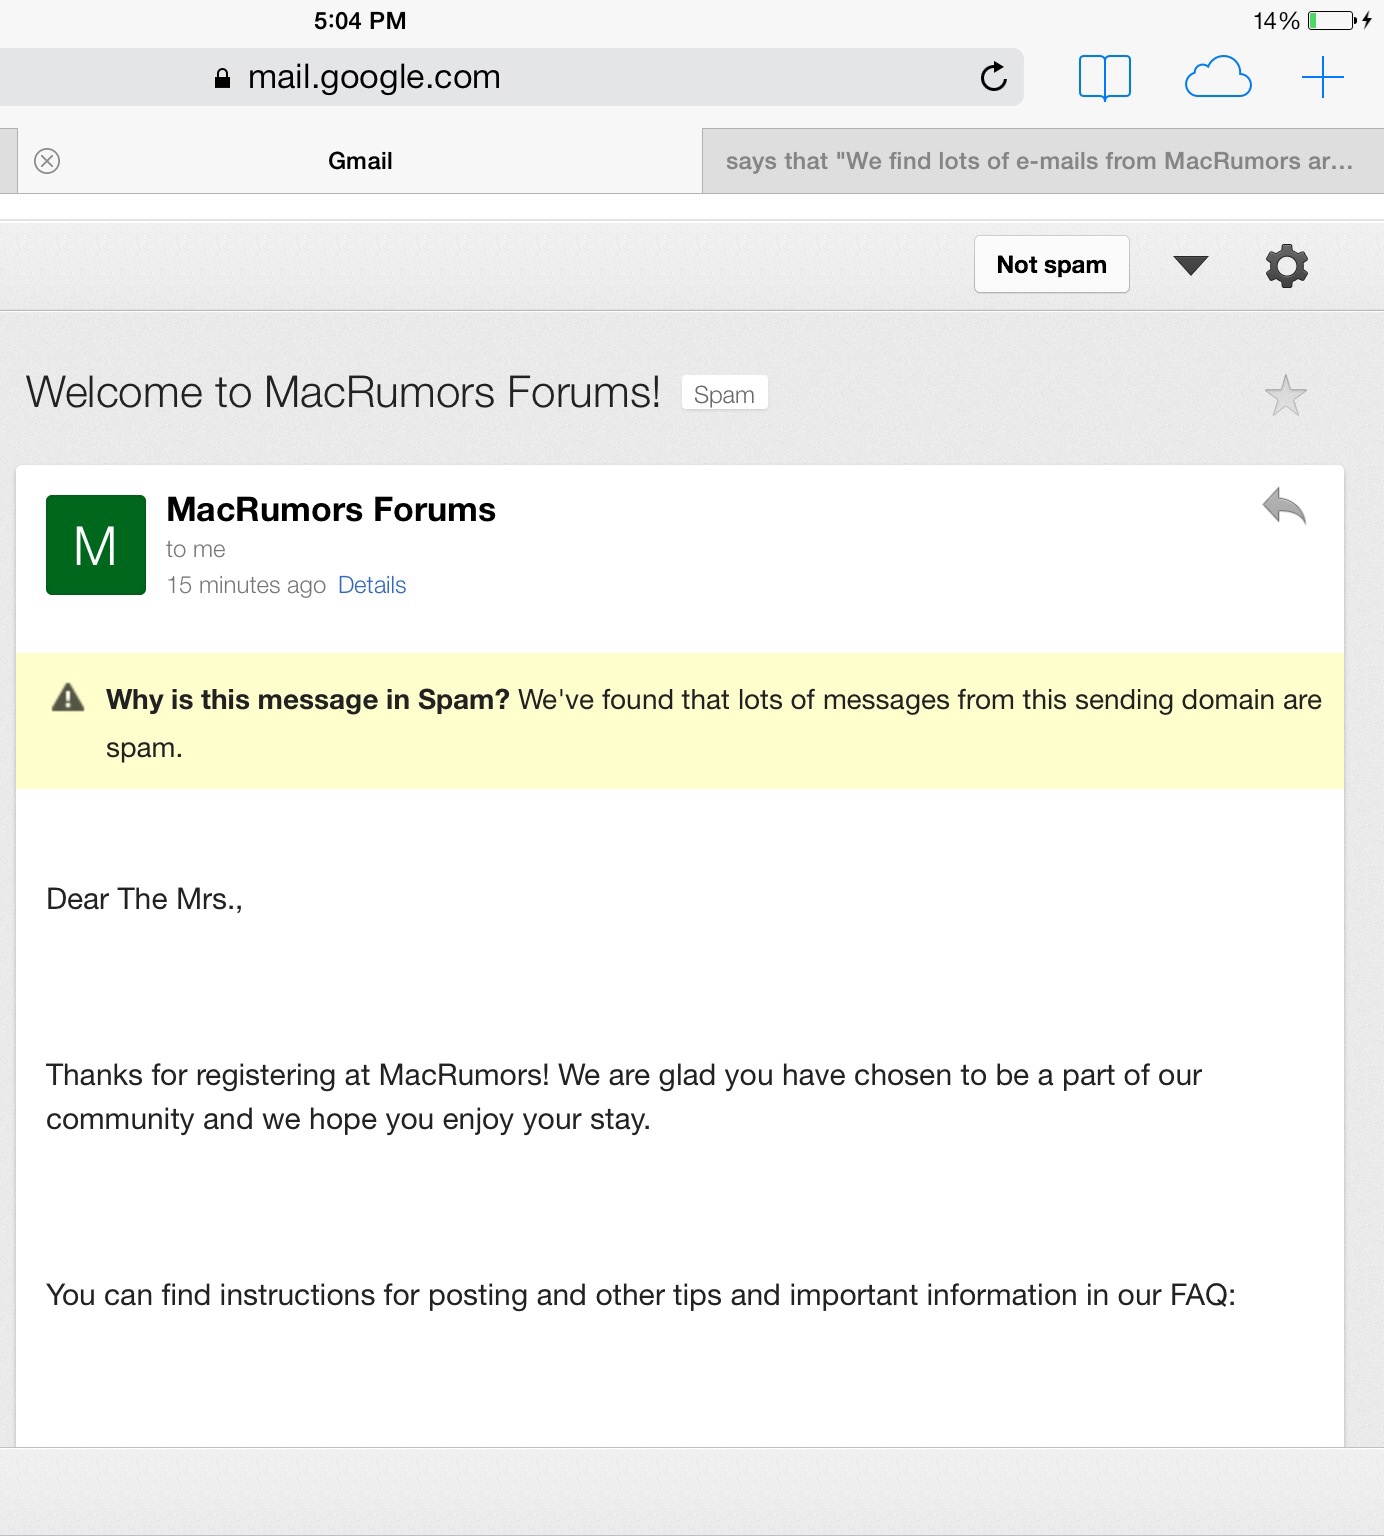Click the Spam label tag
Image resolution: width=1384 pixels, height=1536 pixels.
[x=724, y=394]
